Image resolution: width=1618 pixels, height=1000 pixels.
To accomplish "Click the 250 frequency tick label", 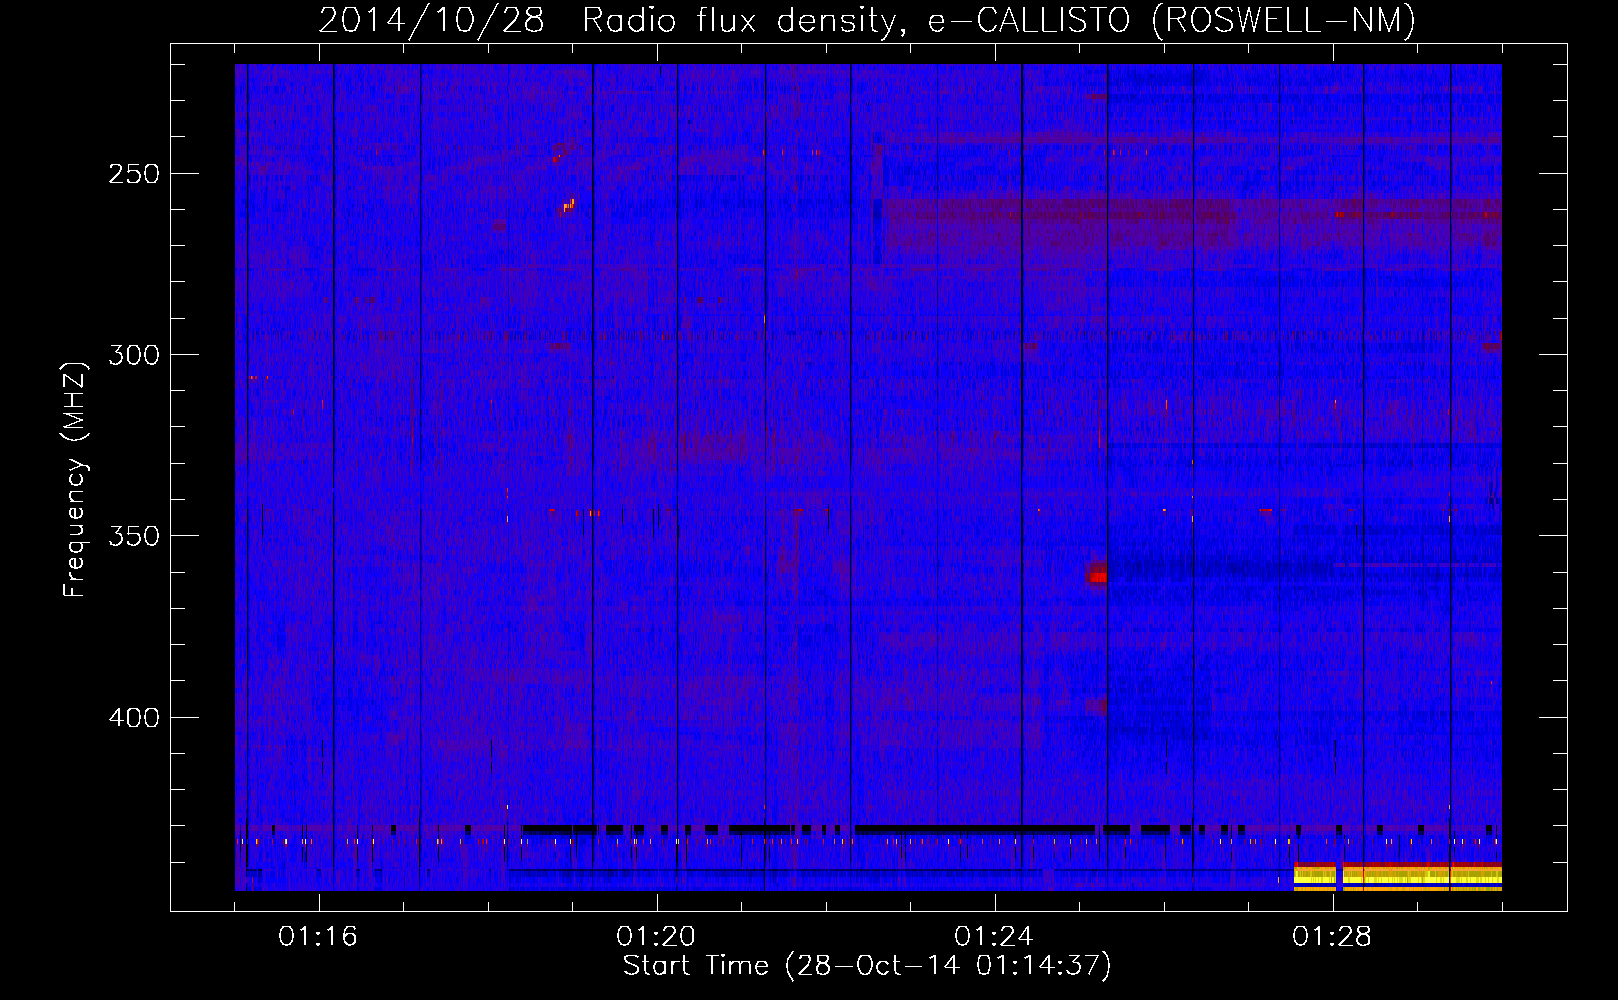I will point(134,174).
